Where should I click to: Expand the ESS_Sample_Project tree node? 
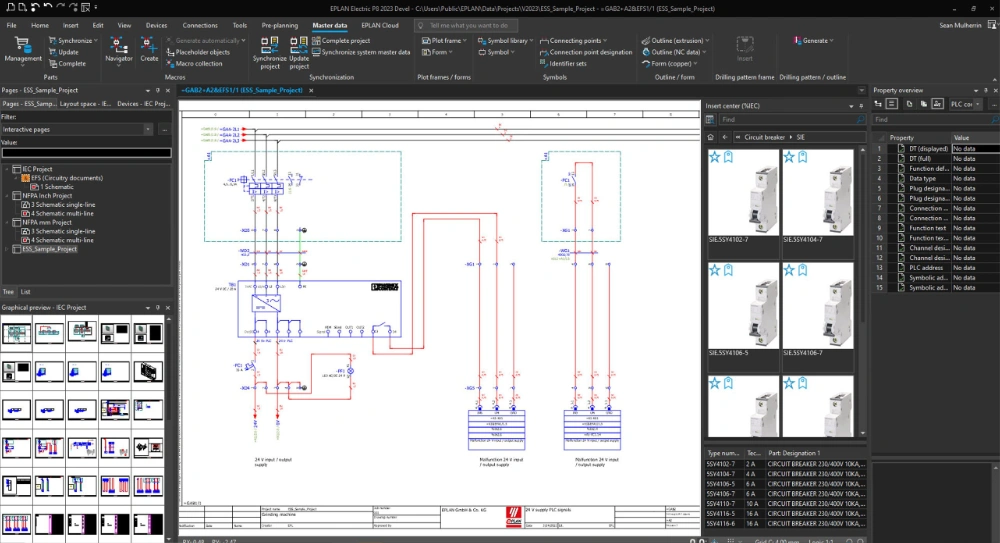click(7, 249)
